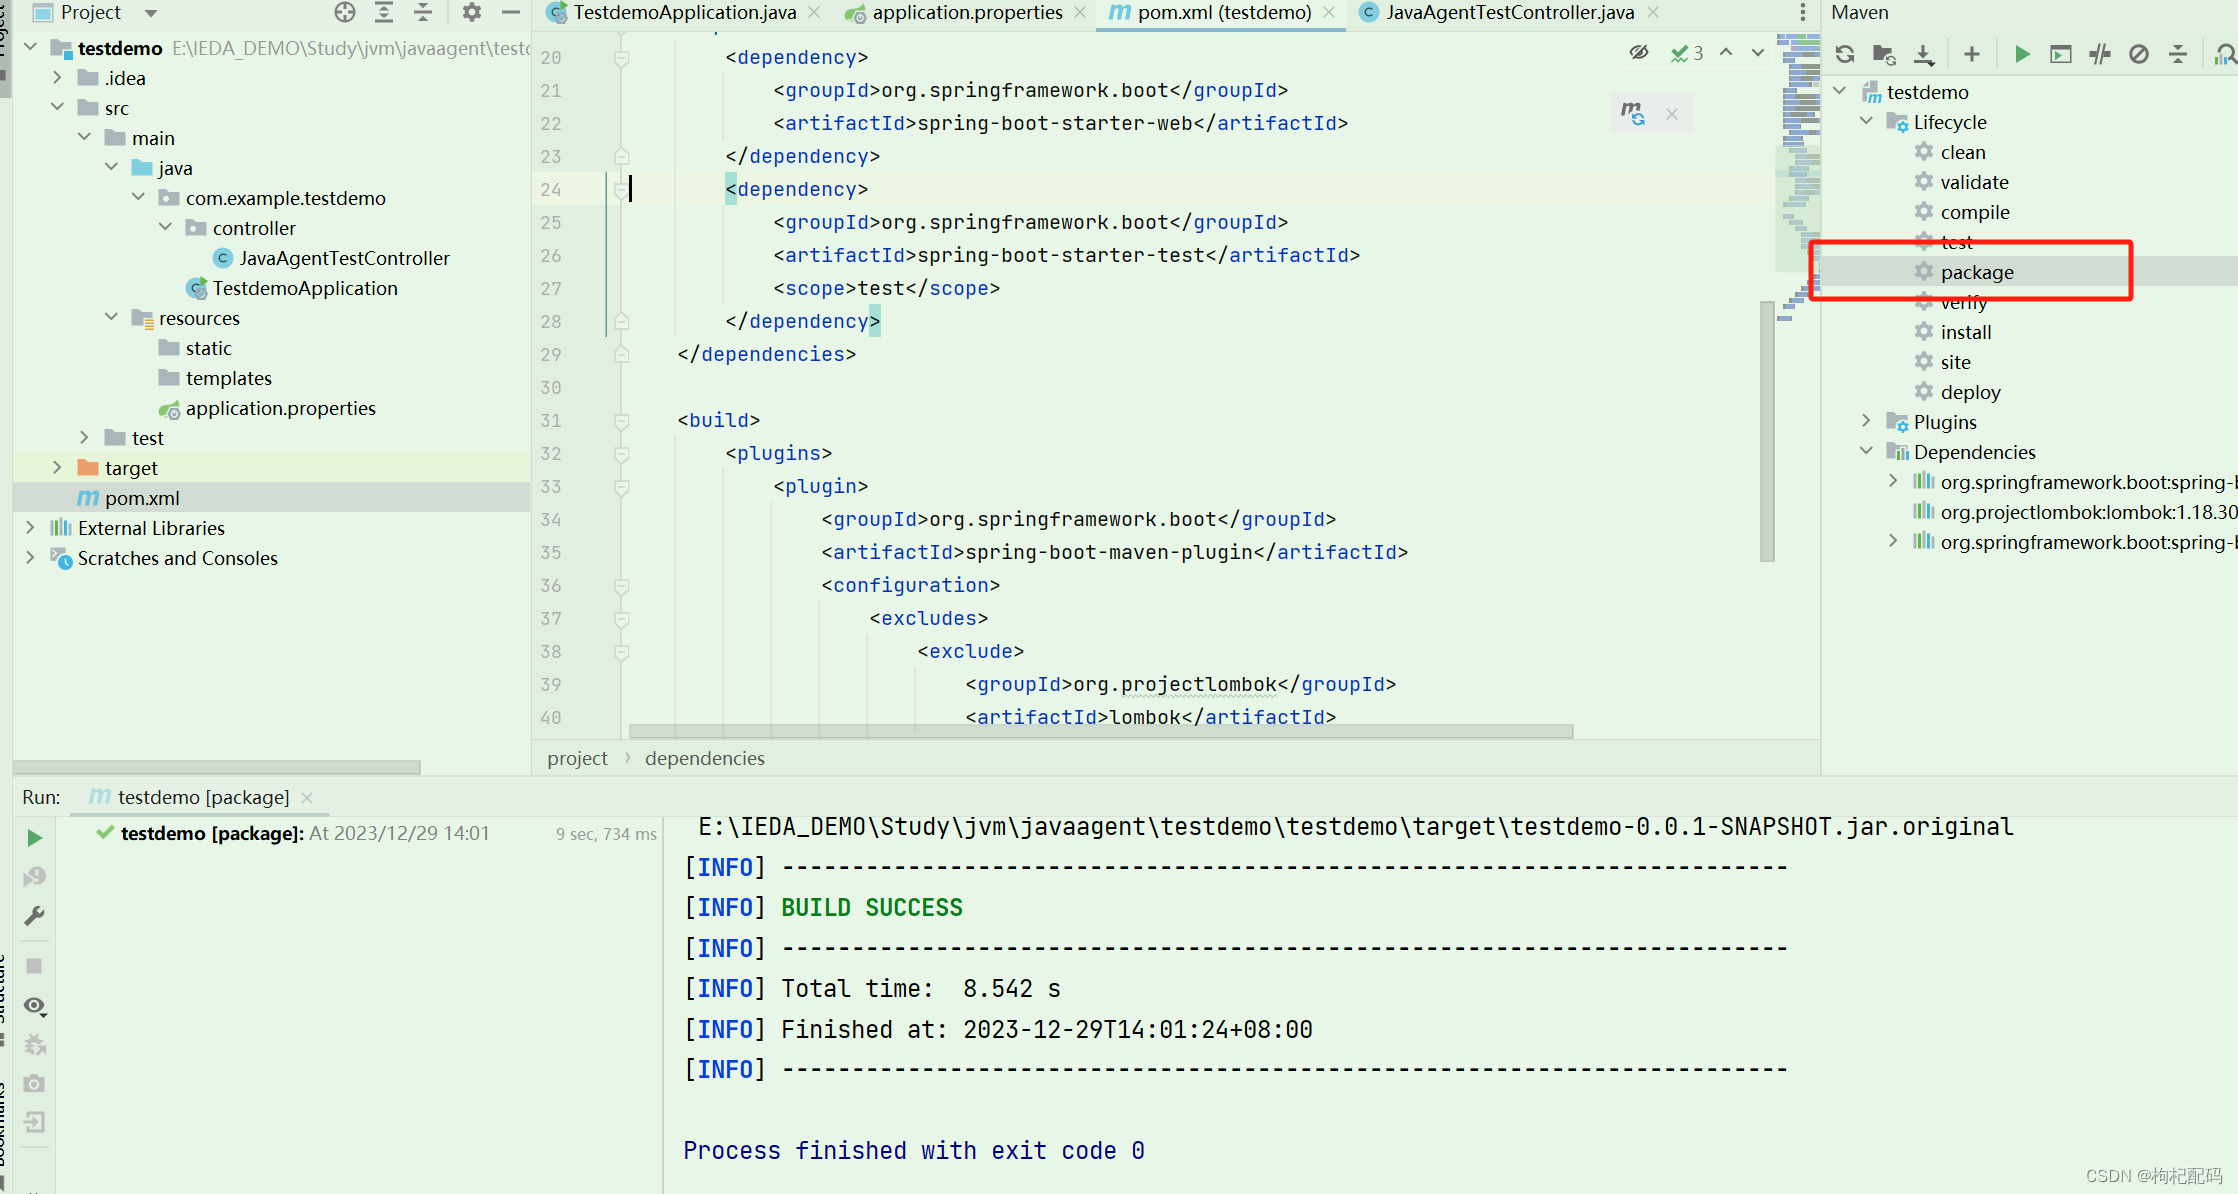Open the TestdemoApplication class file
The height and width of the screenshot is (1194, 2238).
pos(304,288)
